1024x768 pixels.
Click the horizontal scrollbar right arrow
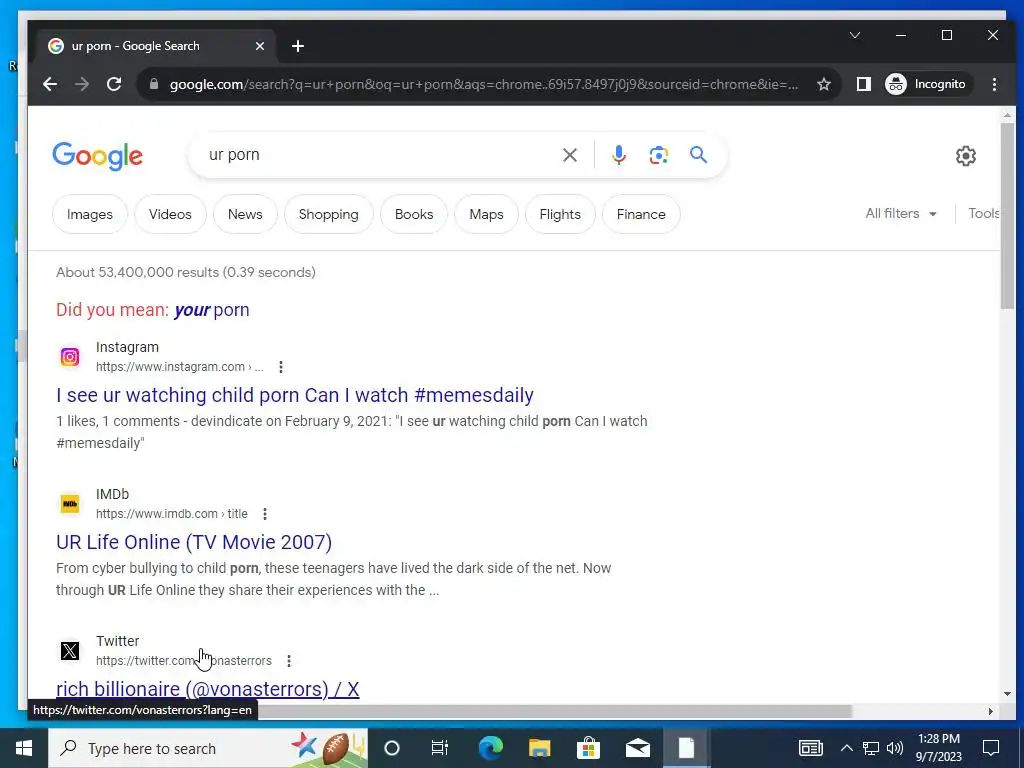tap(991, 711)
